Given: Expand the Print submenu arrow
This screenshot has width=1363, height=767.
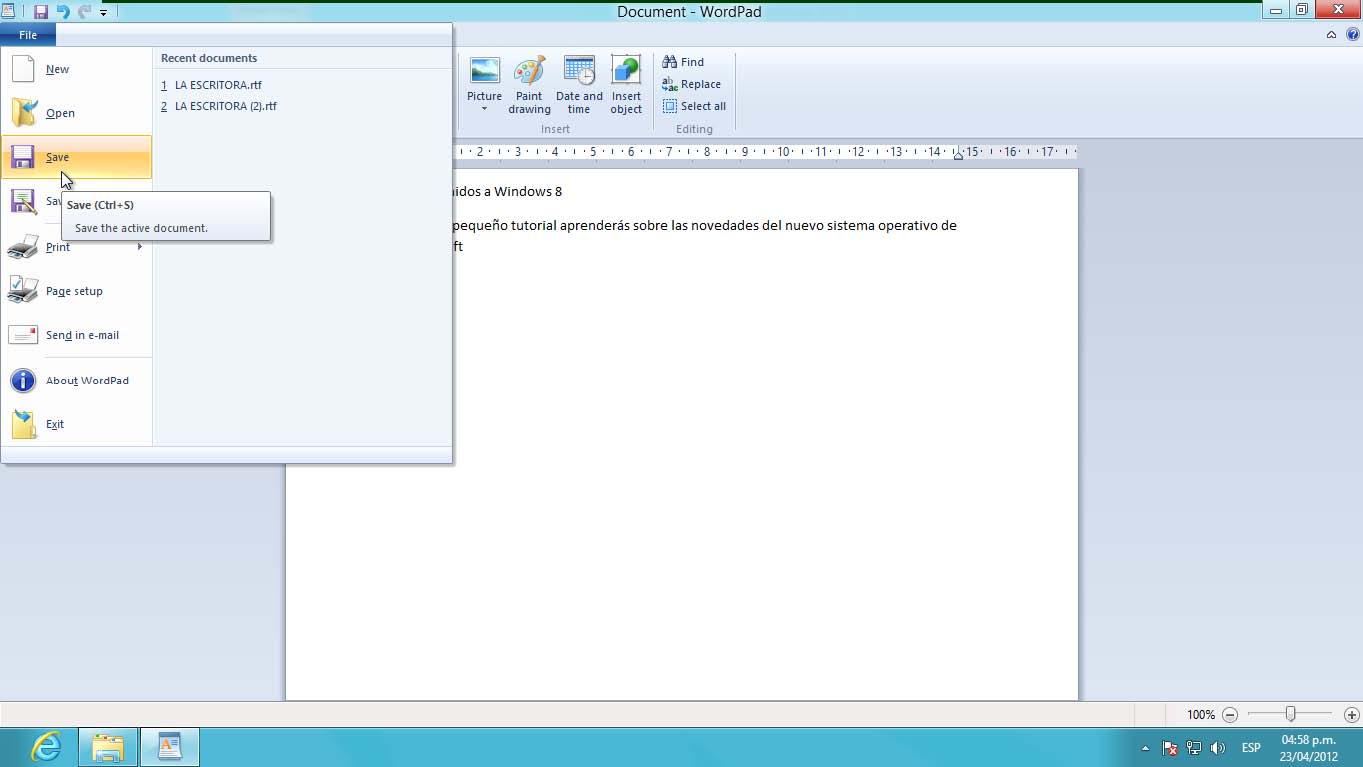Looking at the screenshot, I should [140, 247].
